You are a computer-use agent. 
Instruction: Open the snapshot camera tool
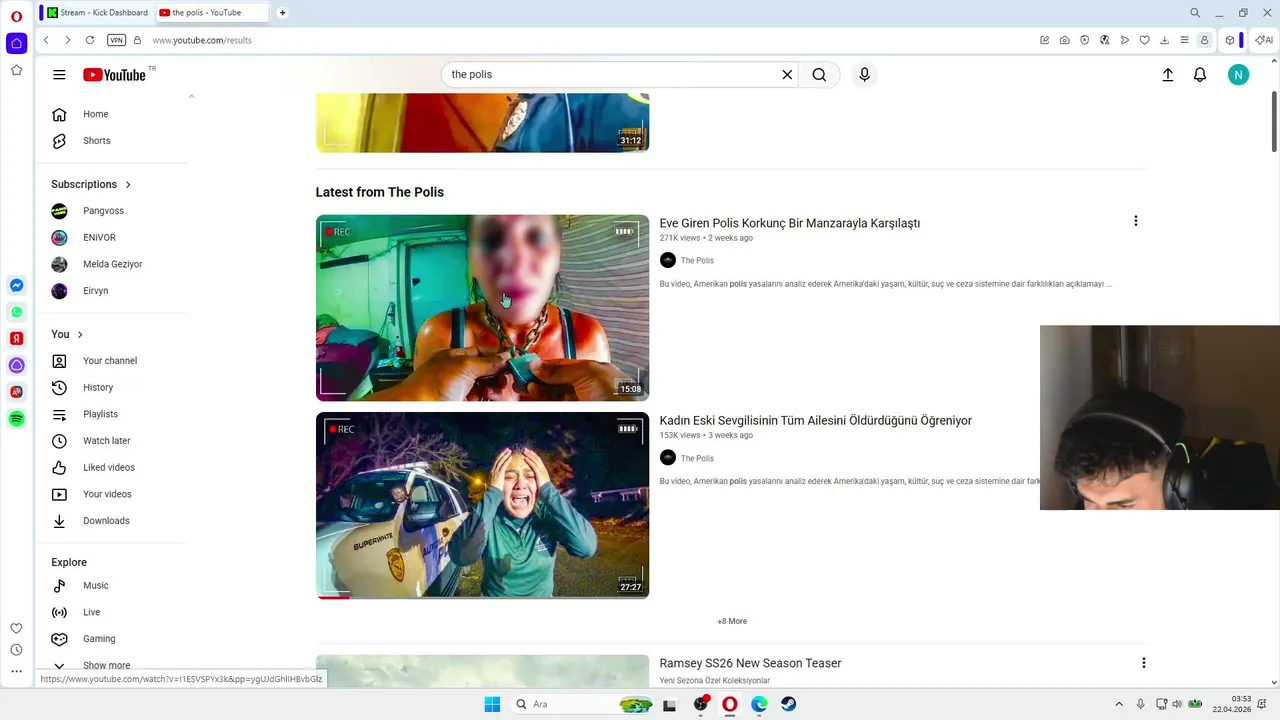click(1064, 40)
